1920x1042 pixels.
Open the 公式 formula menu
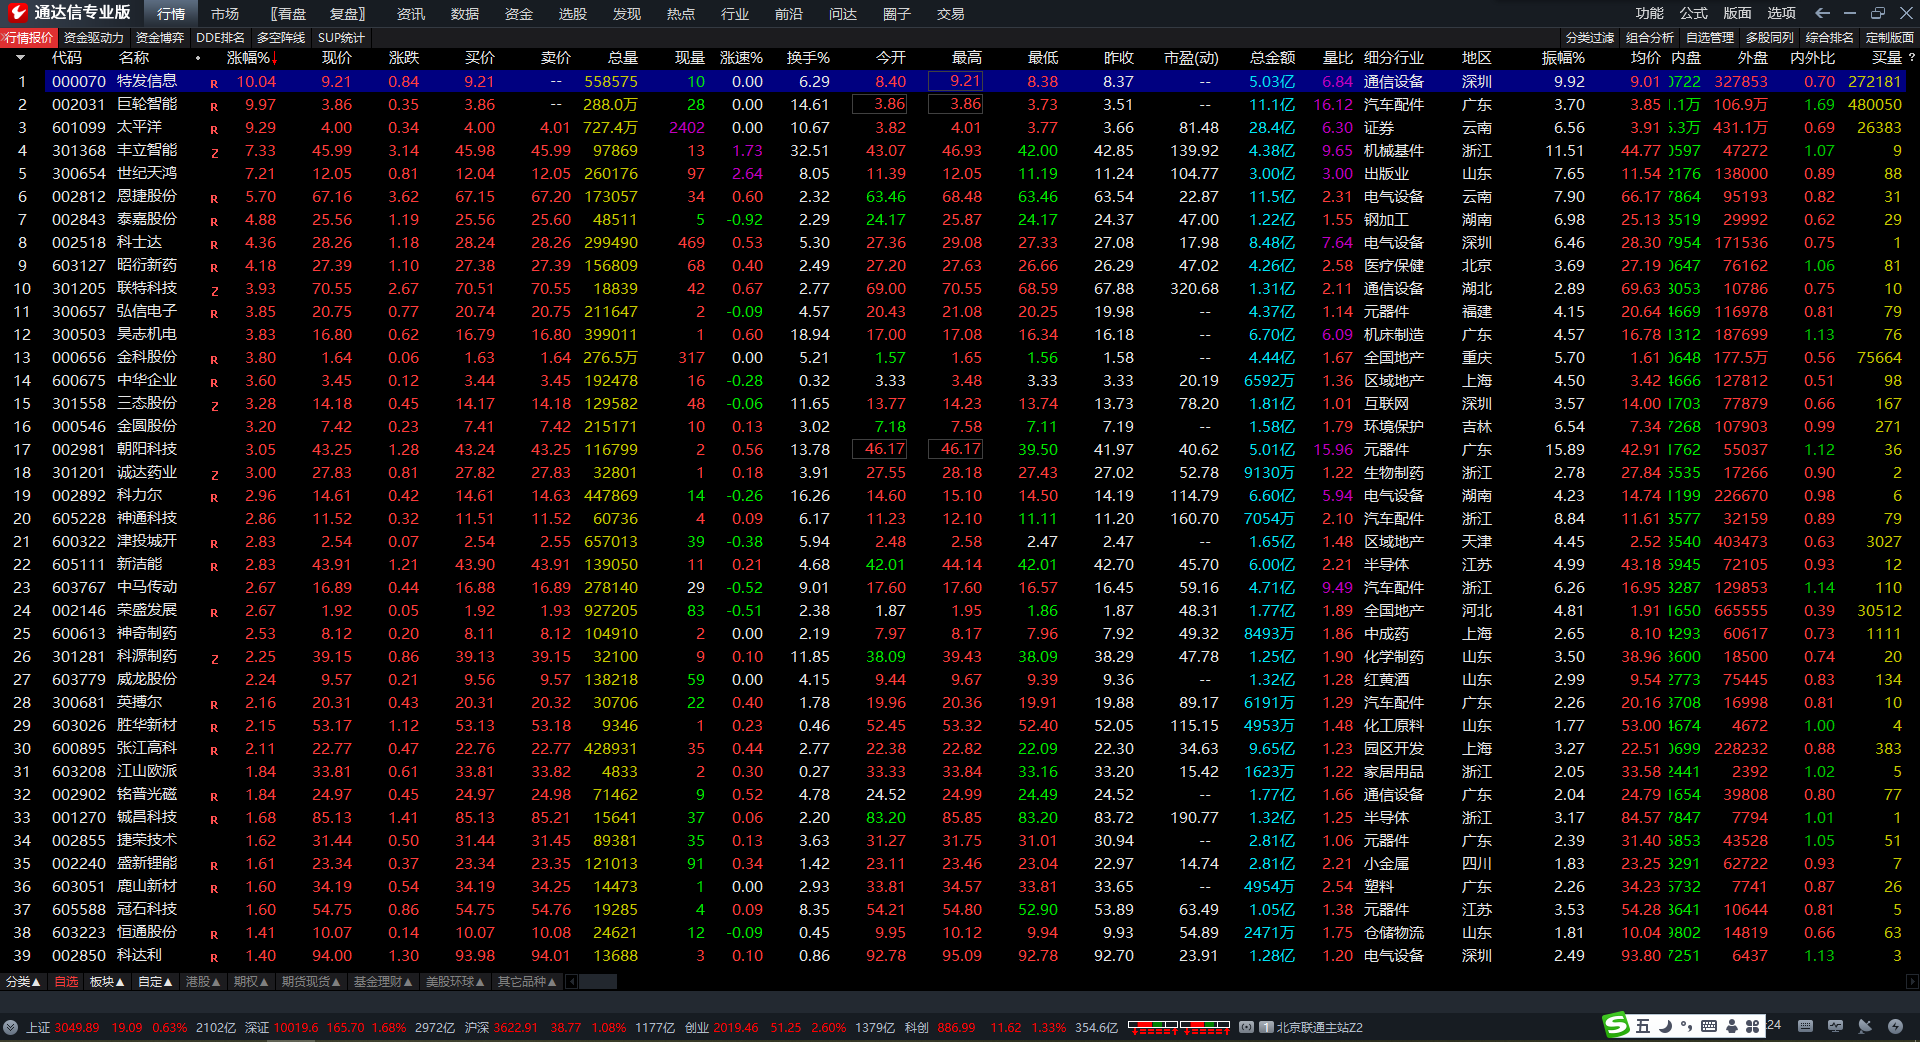point(1694,13)
